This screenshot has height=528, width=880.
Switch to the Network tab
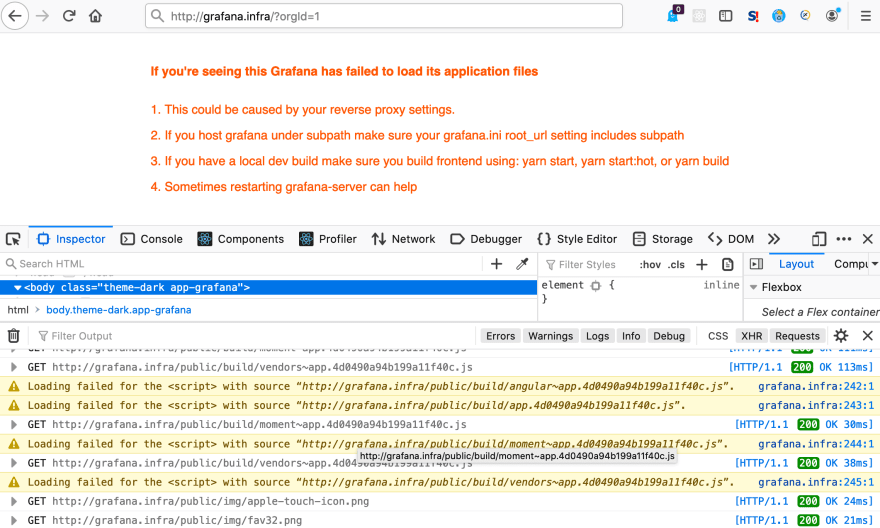403,239
